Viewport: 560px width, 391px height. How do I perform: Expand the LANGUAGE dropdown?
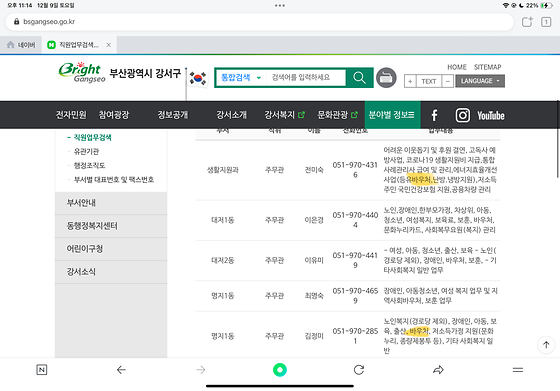pyautogui.click(x=480, y=81)
